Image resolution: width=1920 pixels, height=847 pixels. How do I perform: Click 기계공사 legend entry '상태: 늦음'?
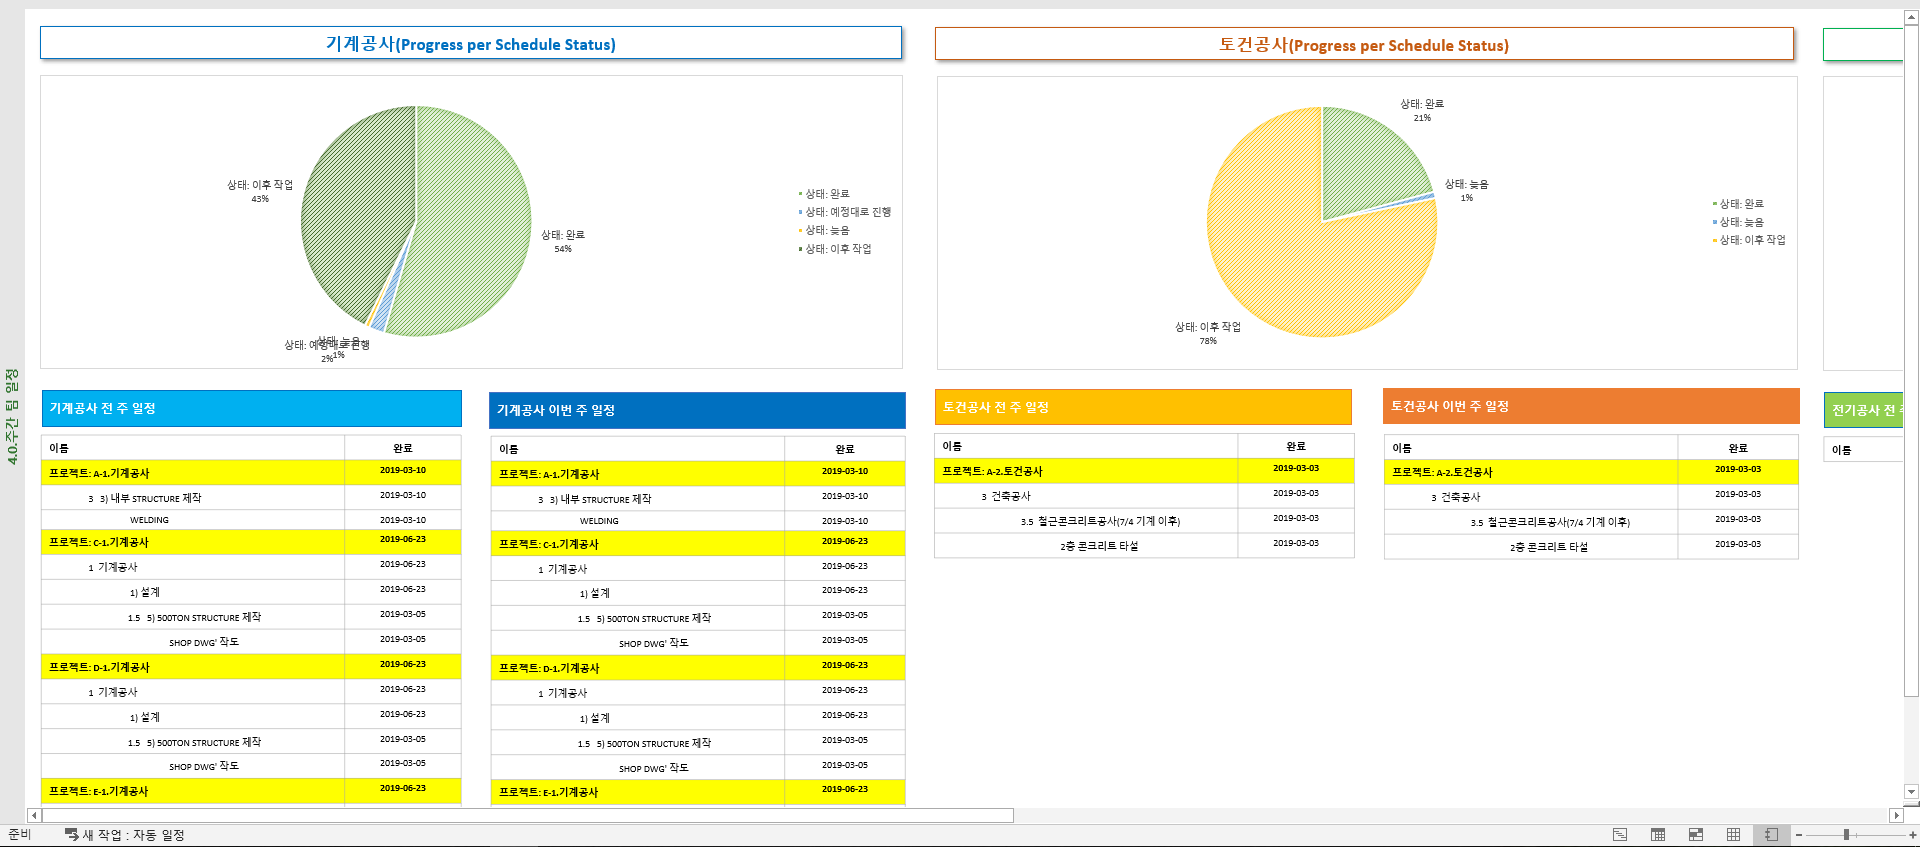824,230
